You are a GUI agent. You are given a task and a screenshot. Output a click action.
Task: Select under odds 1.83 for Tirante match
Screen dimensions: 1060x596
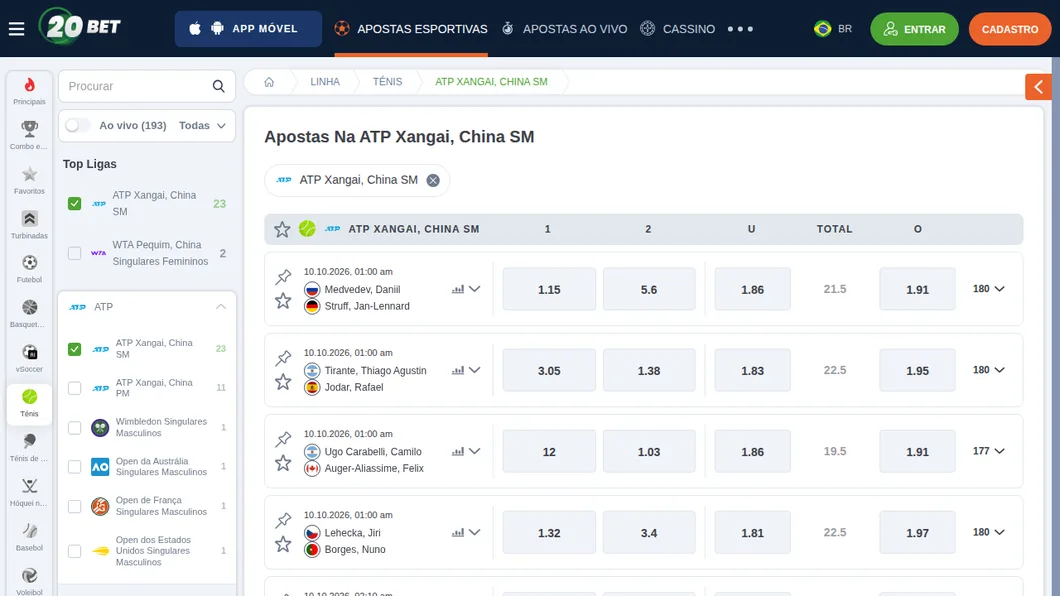coord(752,370)
